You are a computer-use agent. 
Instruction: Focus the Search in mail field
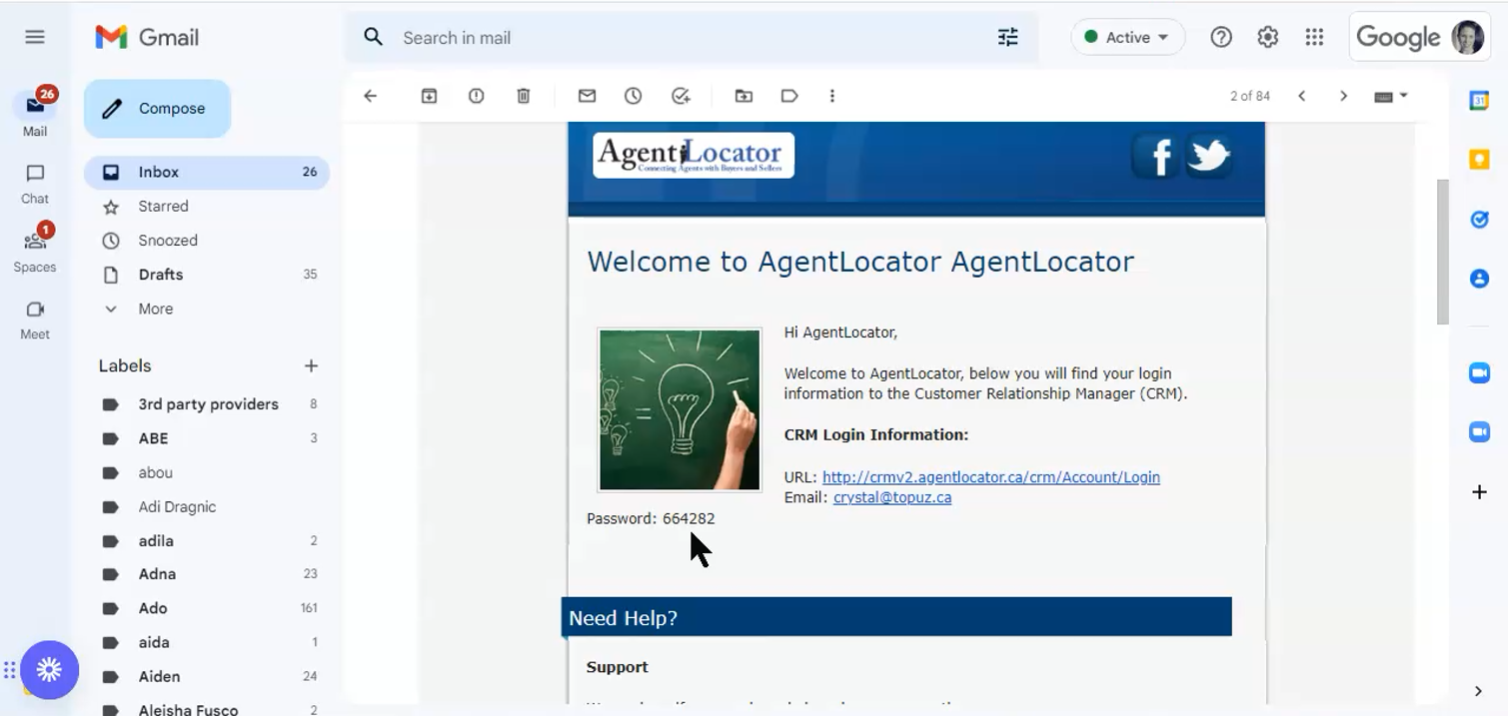tap(690, 38)
